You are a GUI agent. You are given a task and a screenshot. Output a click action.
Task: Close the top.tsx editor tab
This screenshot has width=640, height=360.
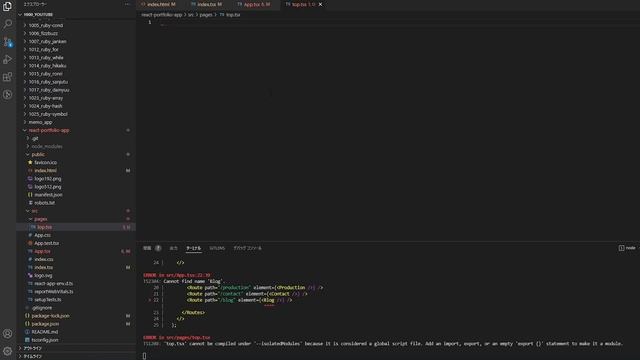pos(320,4)
